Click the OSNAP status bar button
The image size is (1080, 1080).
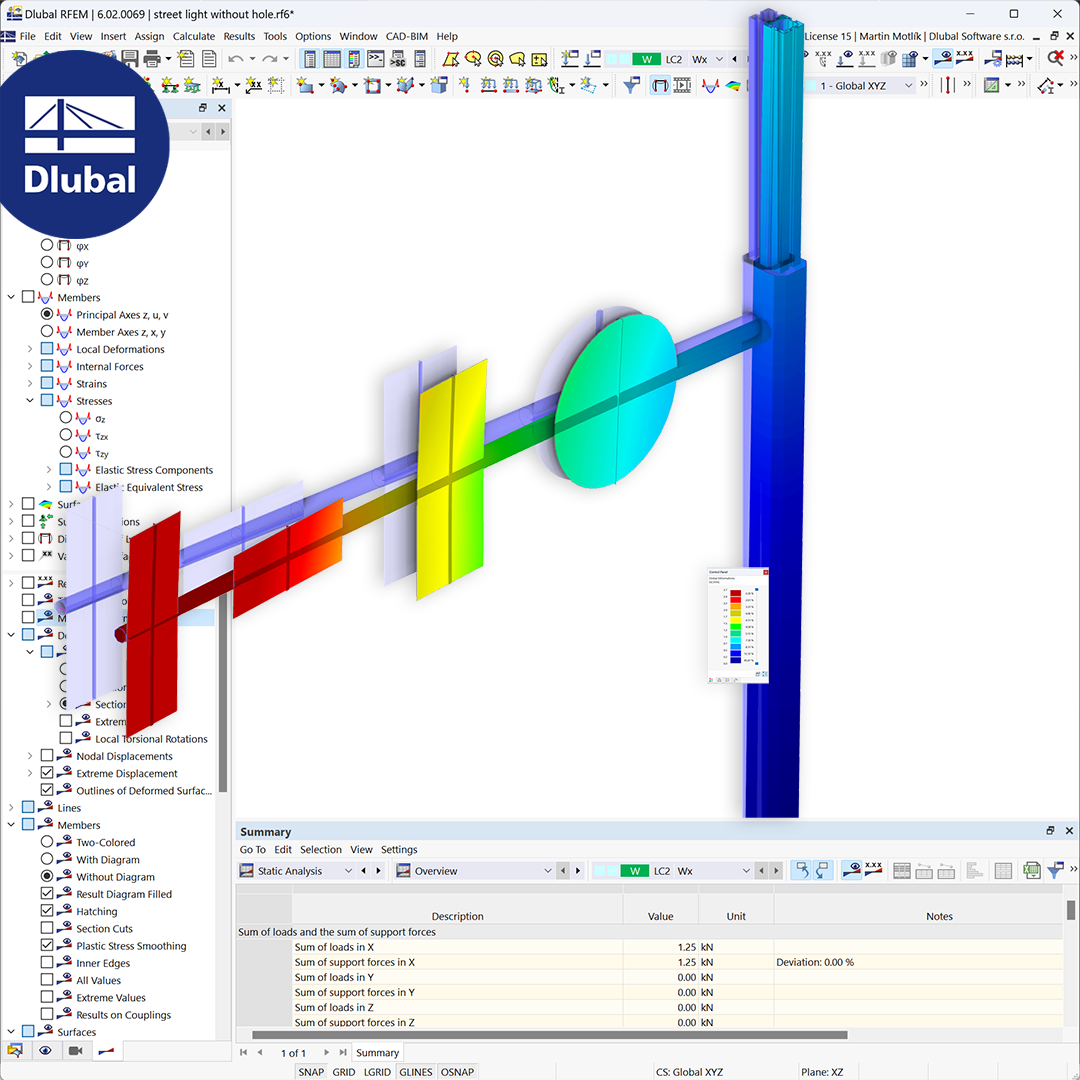pyautogui.click(x=457, y=1071)
